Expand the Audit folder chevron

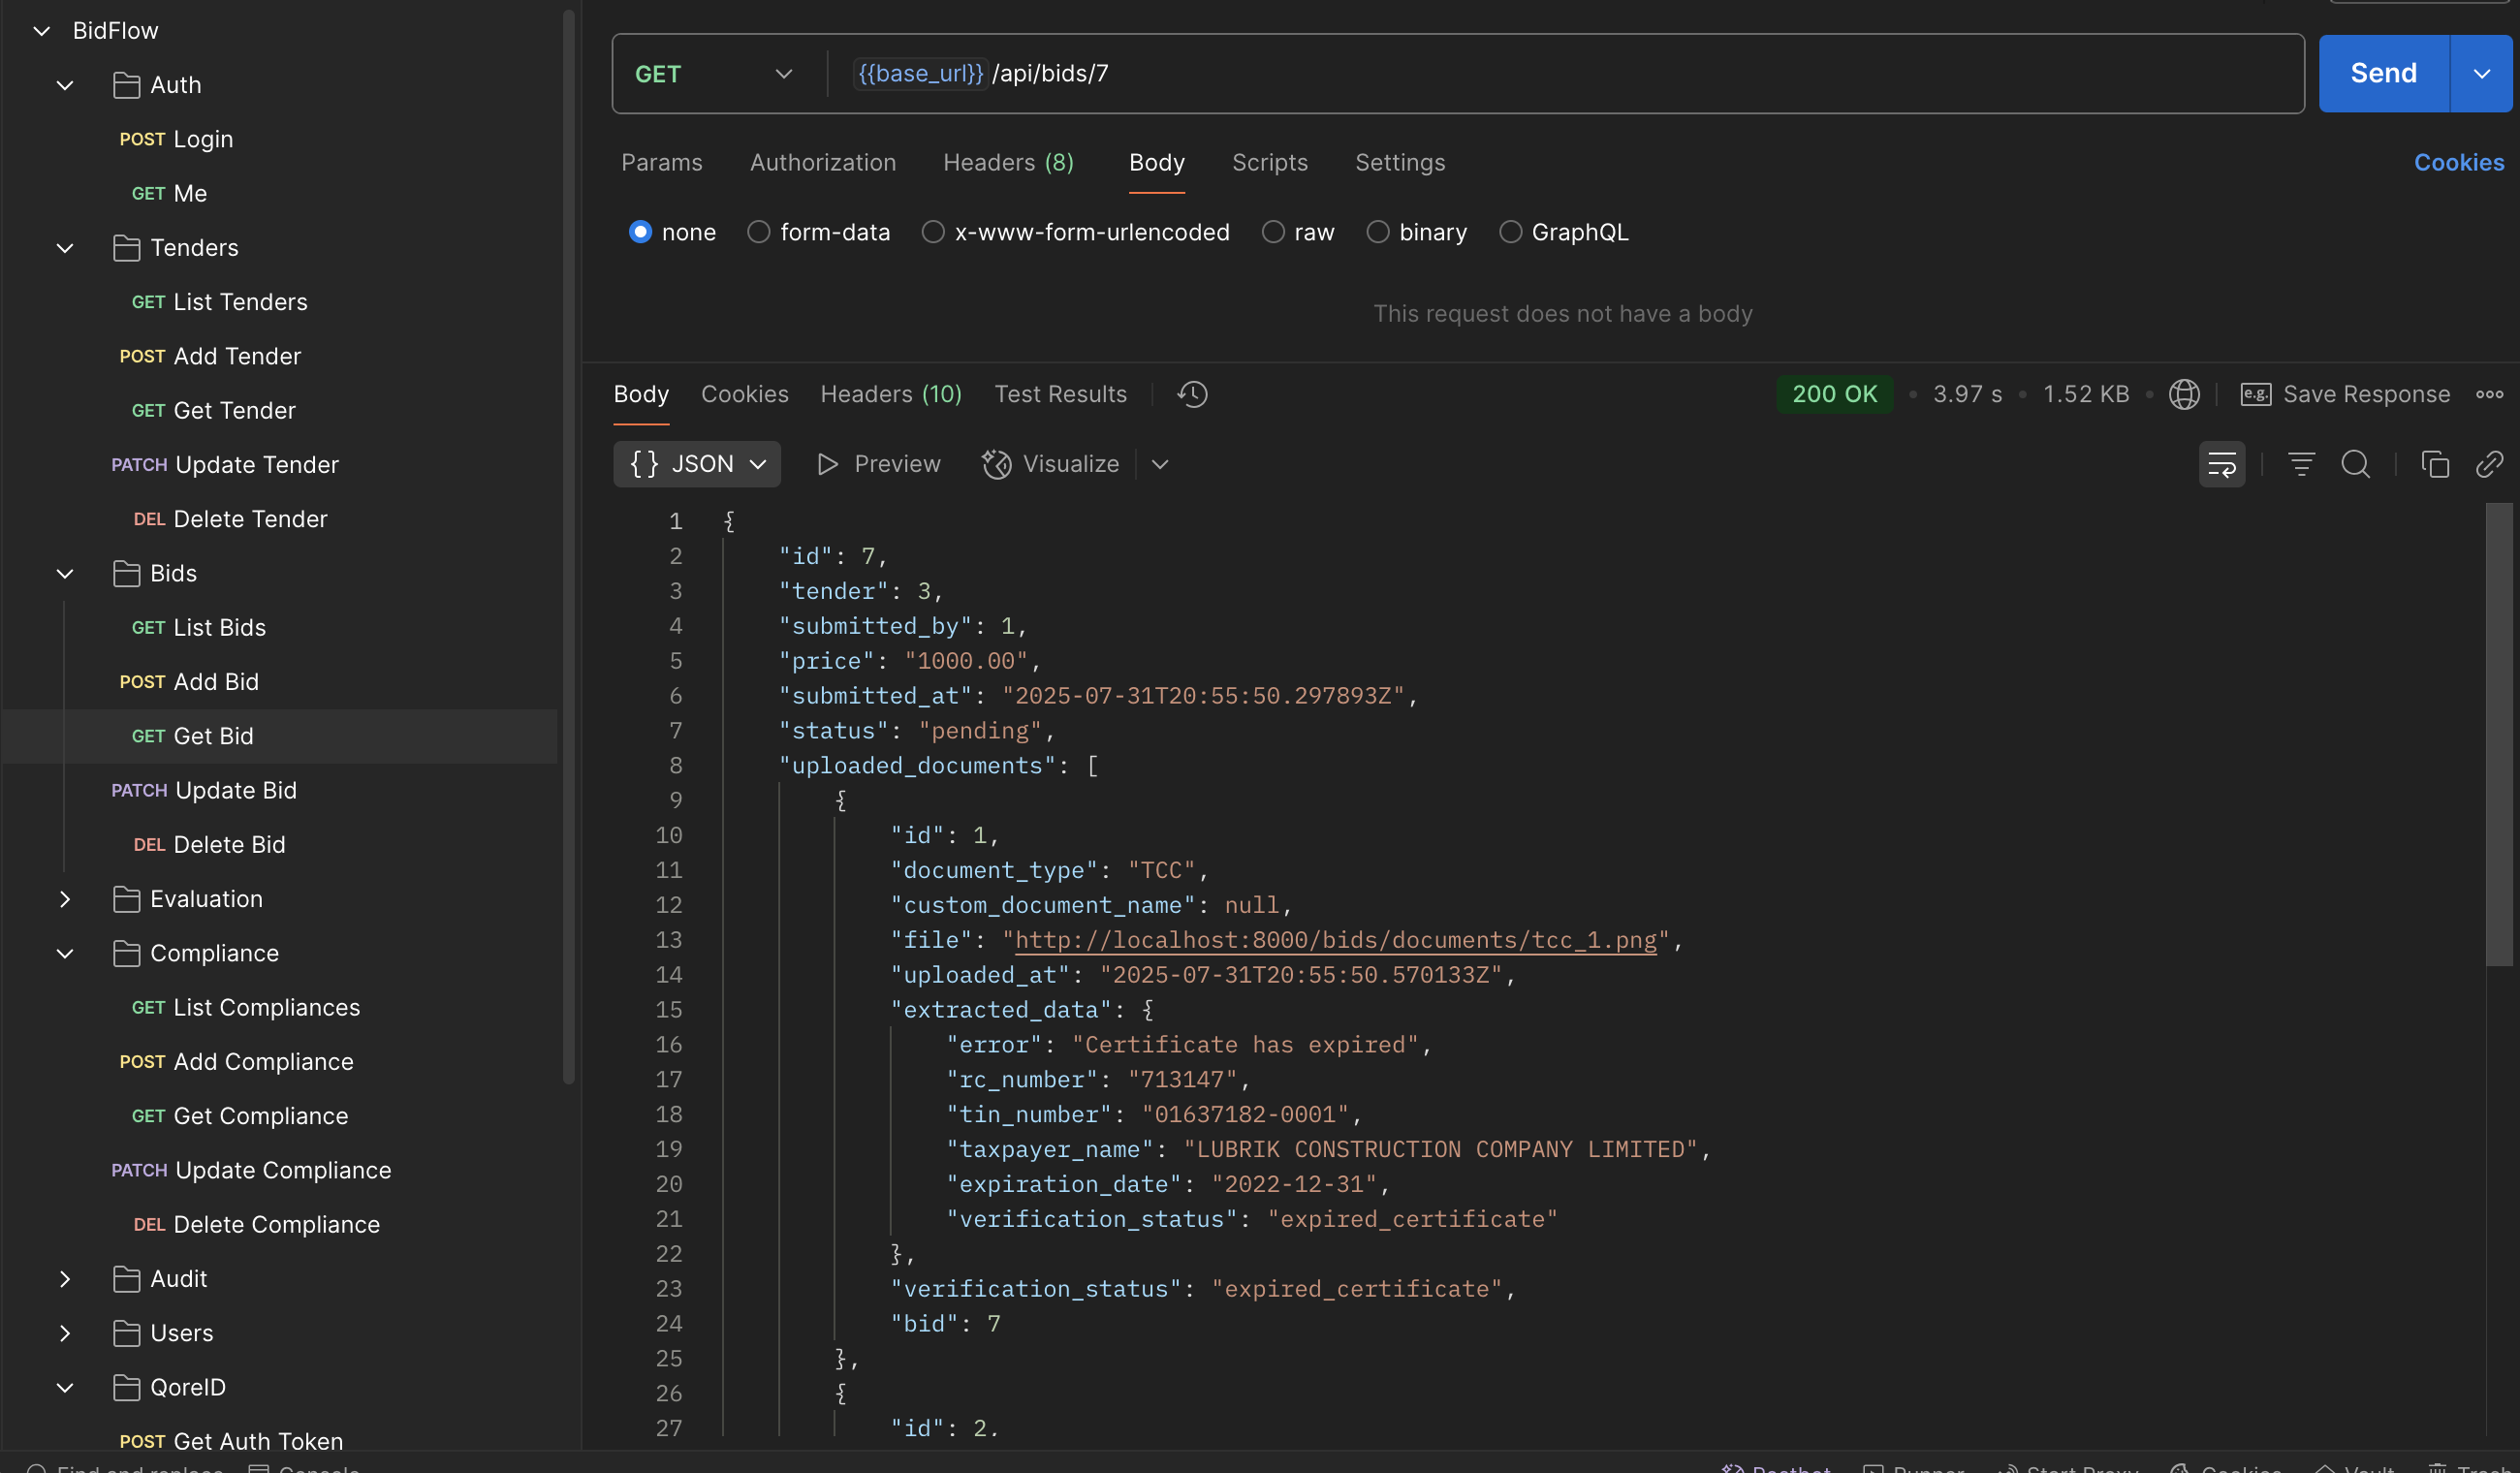[x=65, y=1279]
